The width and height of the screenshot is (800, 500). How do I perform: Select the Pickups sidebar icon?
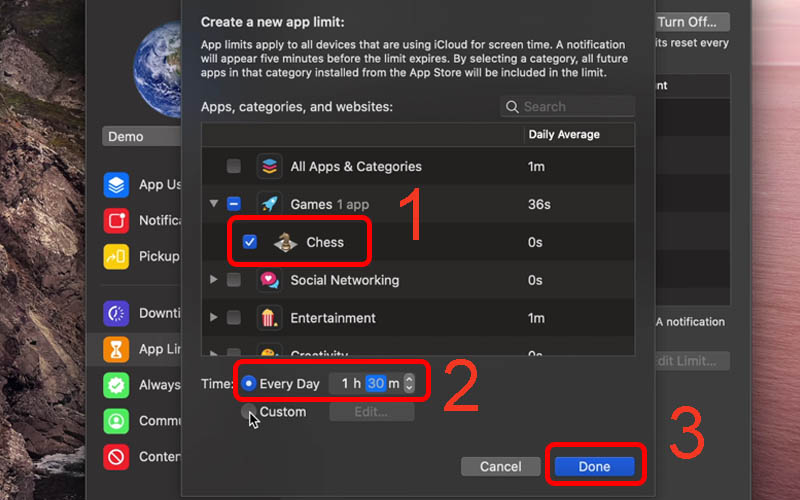click(117, 256)
